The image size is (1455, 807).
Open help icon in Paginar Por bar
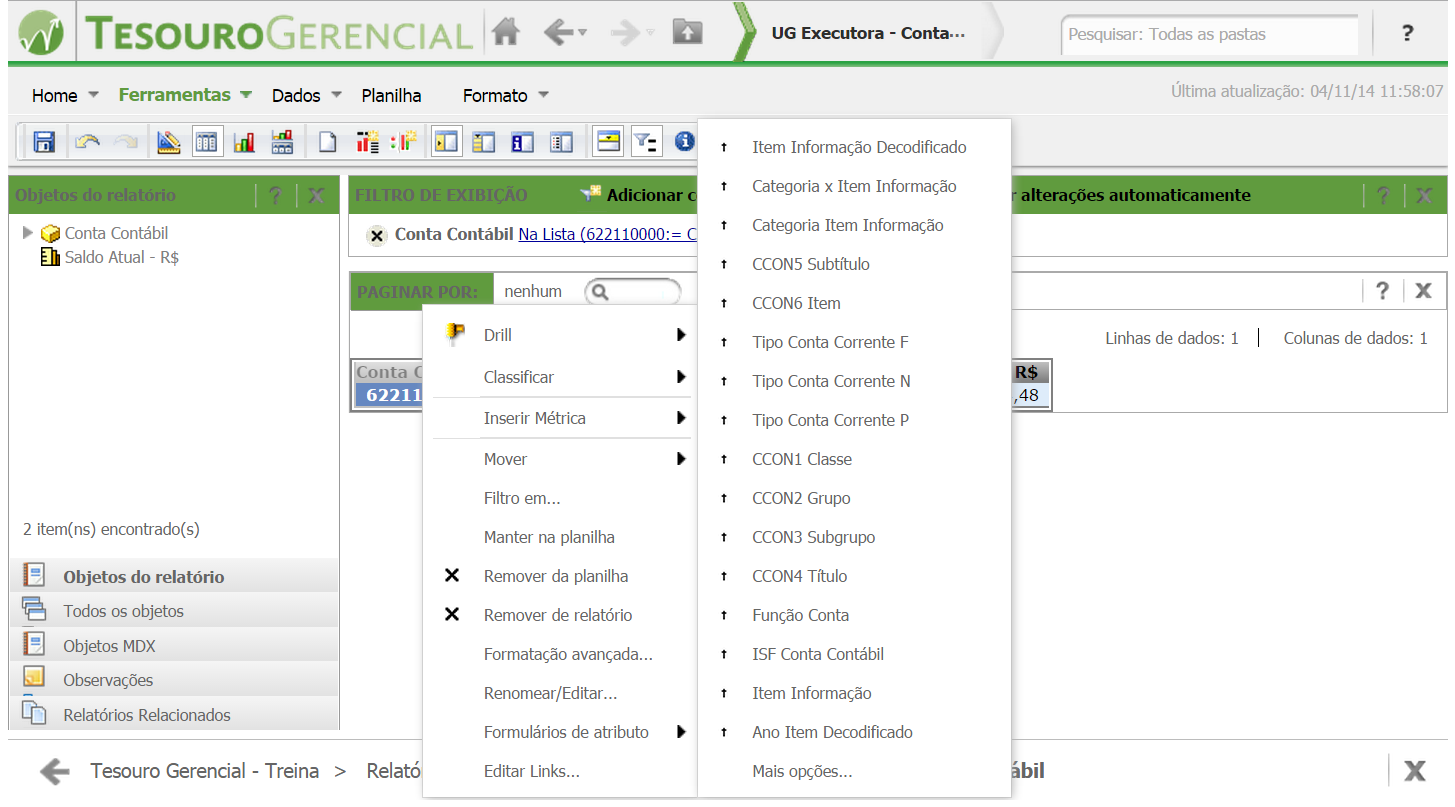[x=1382, y=291]
